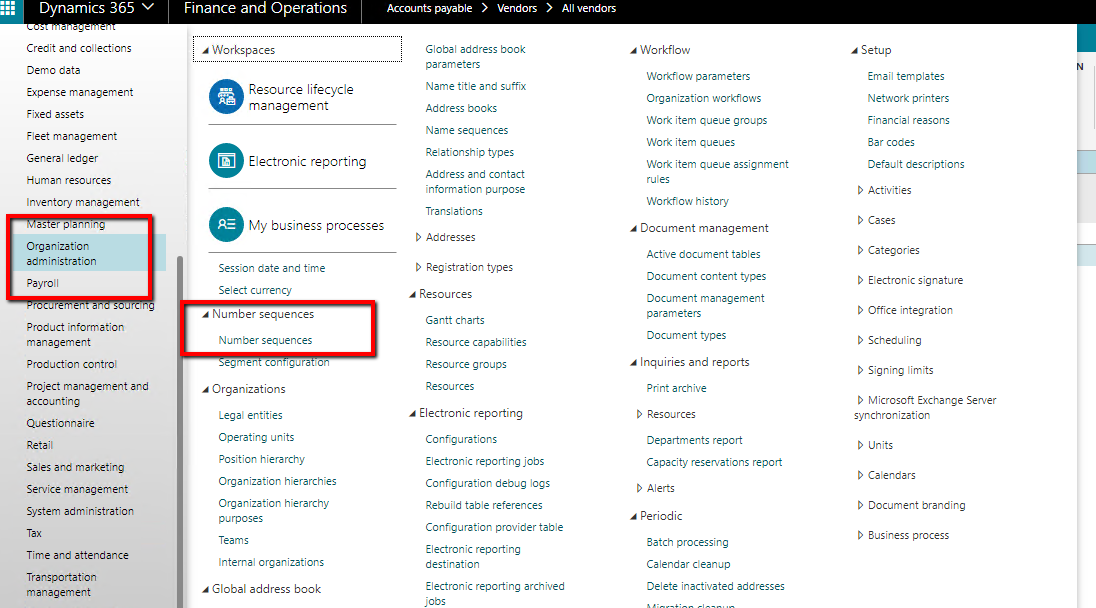The width and height of the screenshot is (1096, 608).
Task: Open Electronic reporting Configurations link
Action: (461, 440)
